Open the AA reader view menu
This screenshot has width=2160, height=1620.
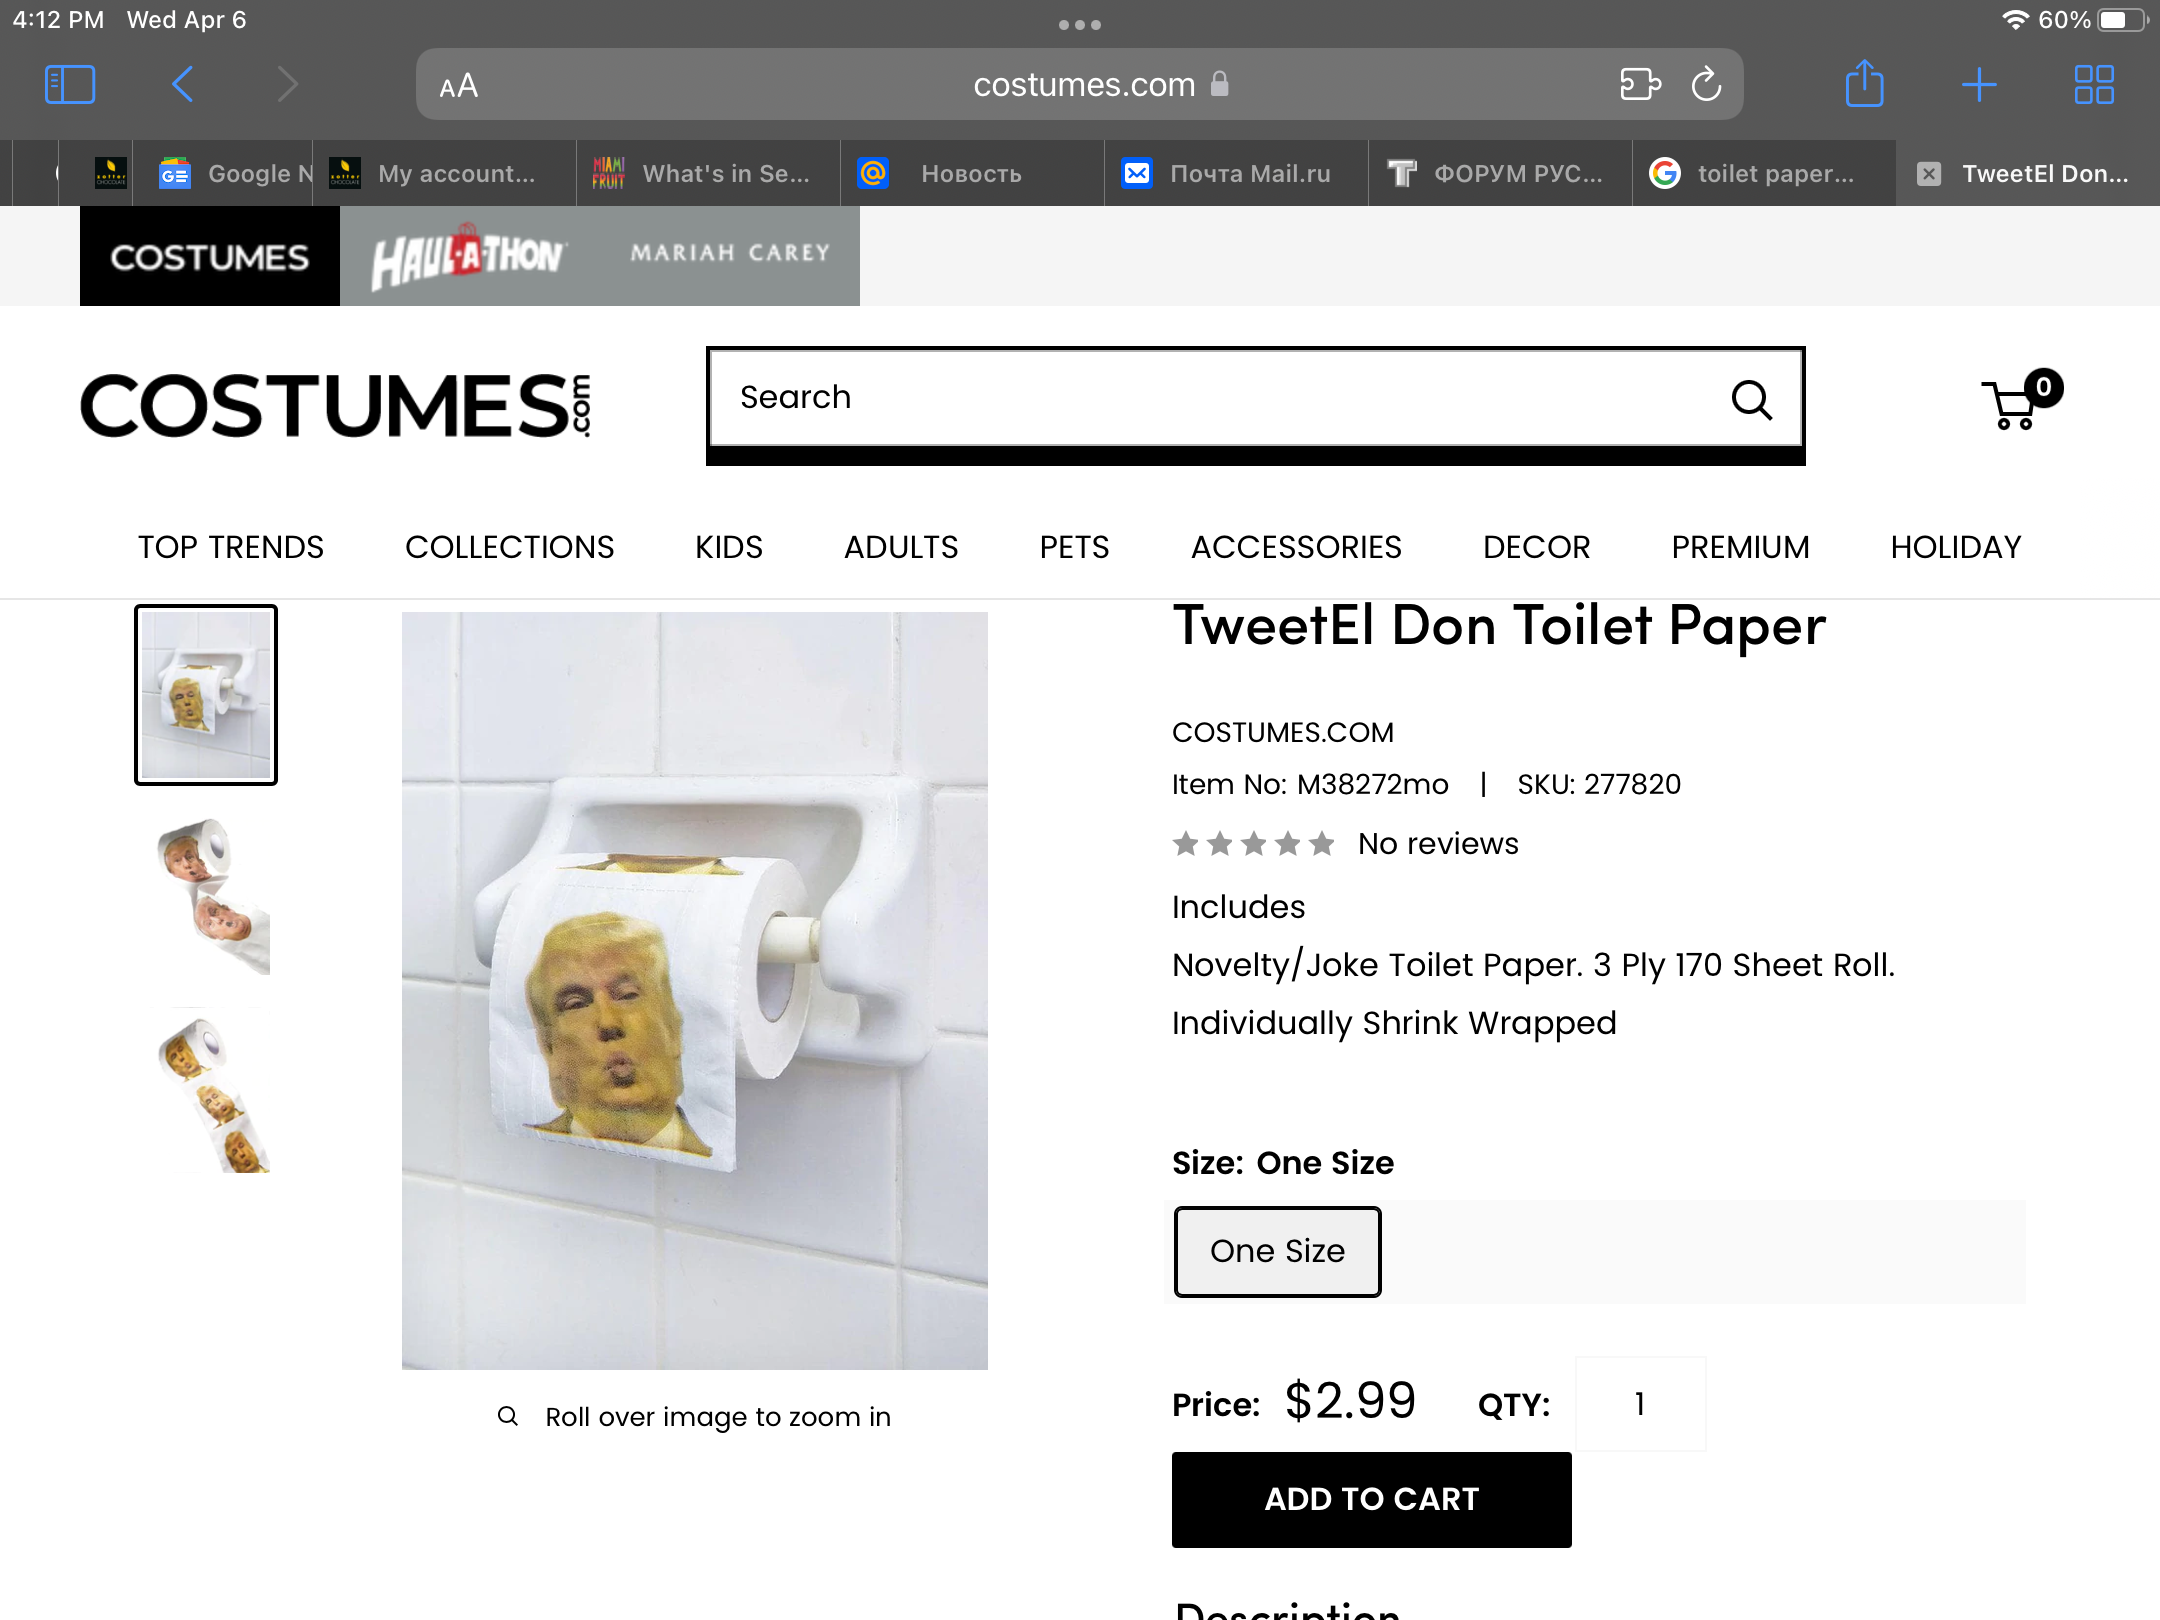click(x=459, y=86)
